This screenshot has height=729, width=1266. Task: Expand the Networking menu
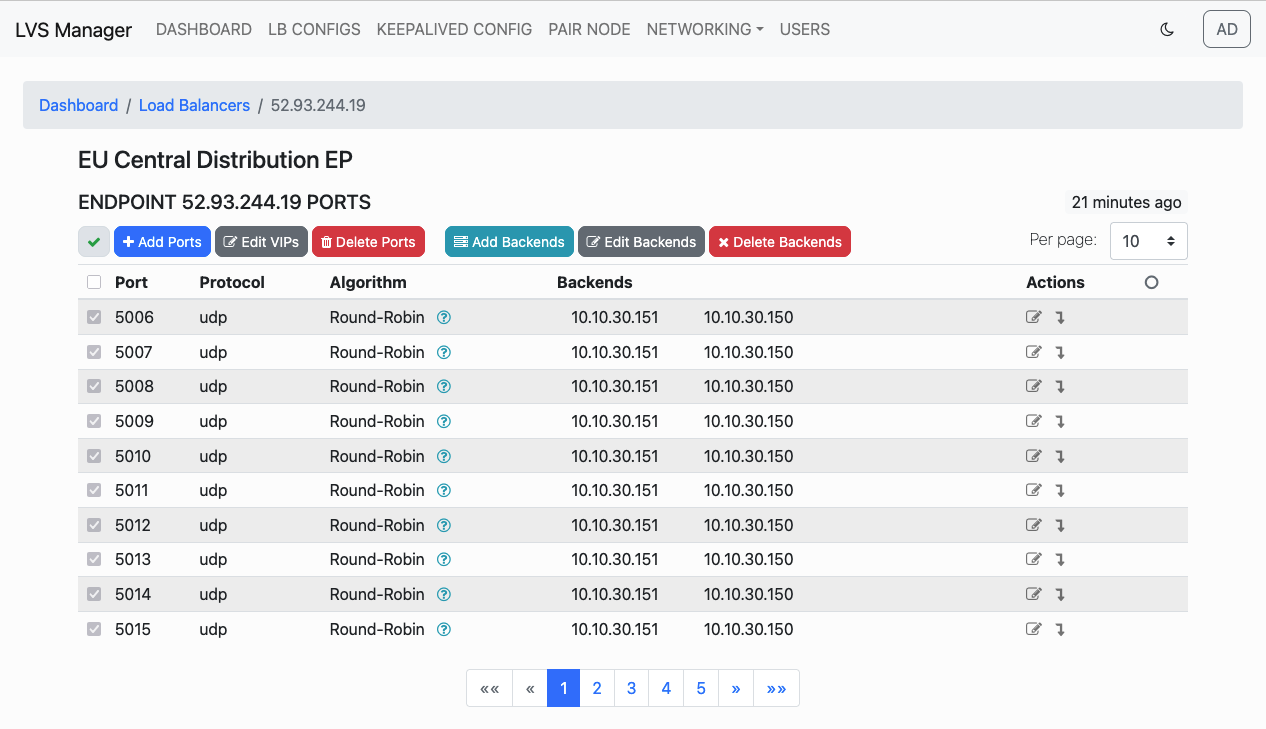(705, 30)
